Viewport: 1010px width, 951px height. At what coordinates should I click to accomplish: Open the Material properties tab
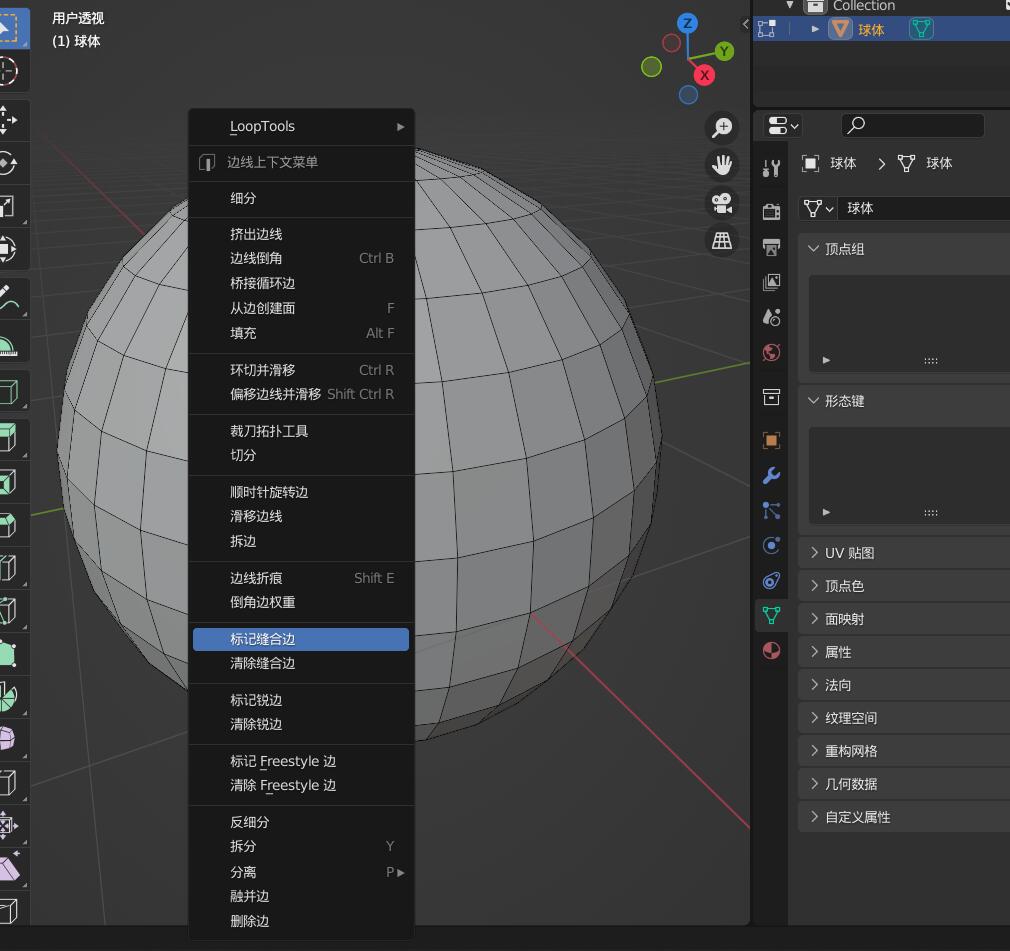tap(771, 651)
